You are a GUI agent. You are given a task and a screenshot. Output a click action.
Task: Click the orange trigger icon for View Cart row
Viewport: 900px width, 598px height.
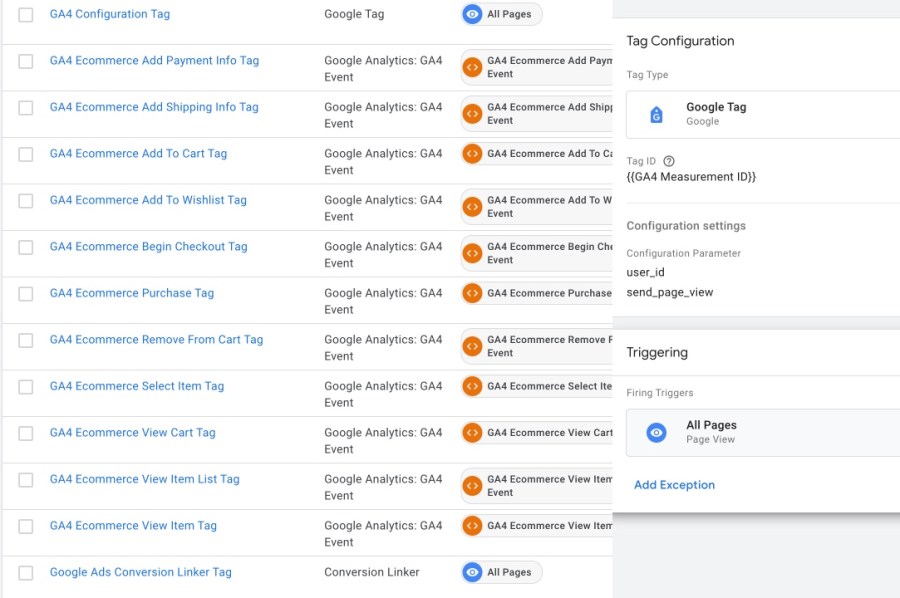(x=472, y=433)
